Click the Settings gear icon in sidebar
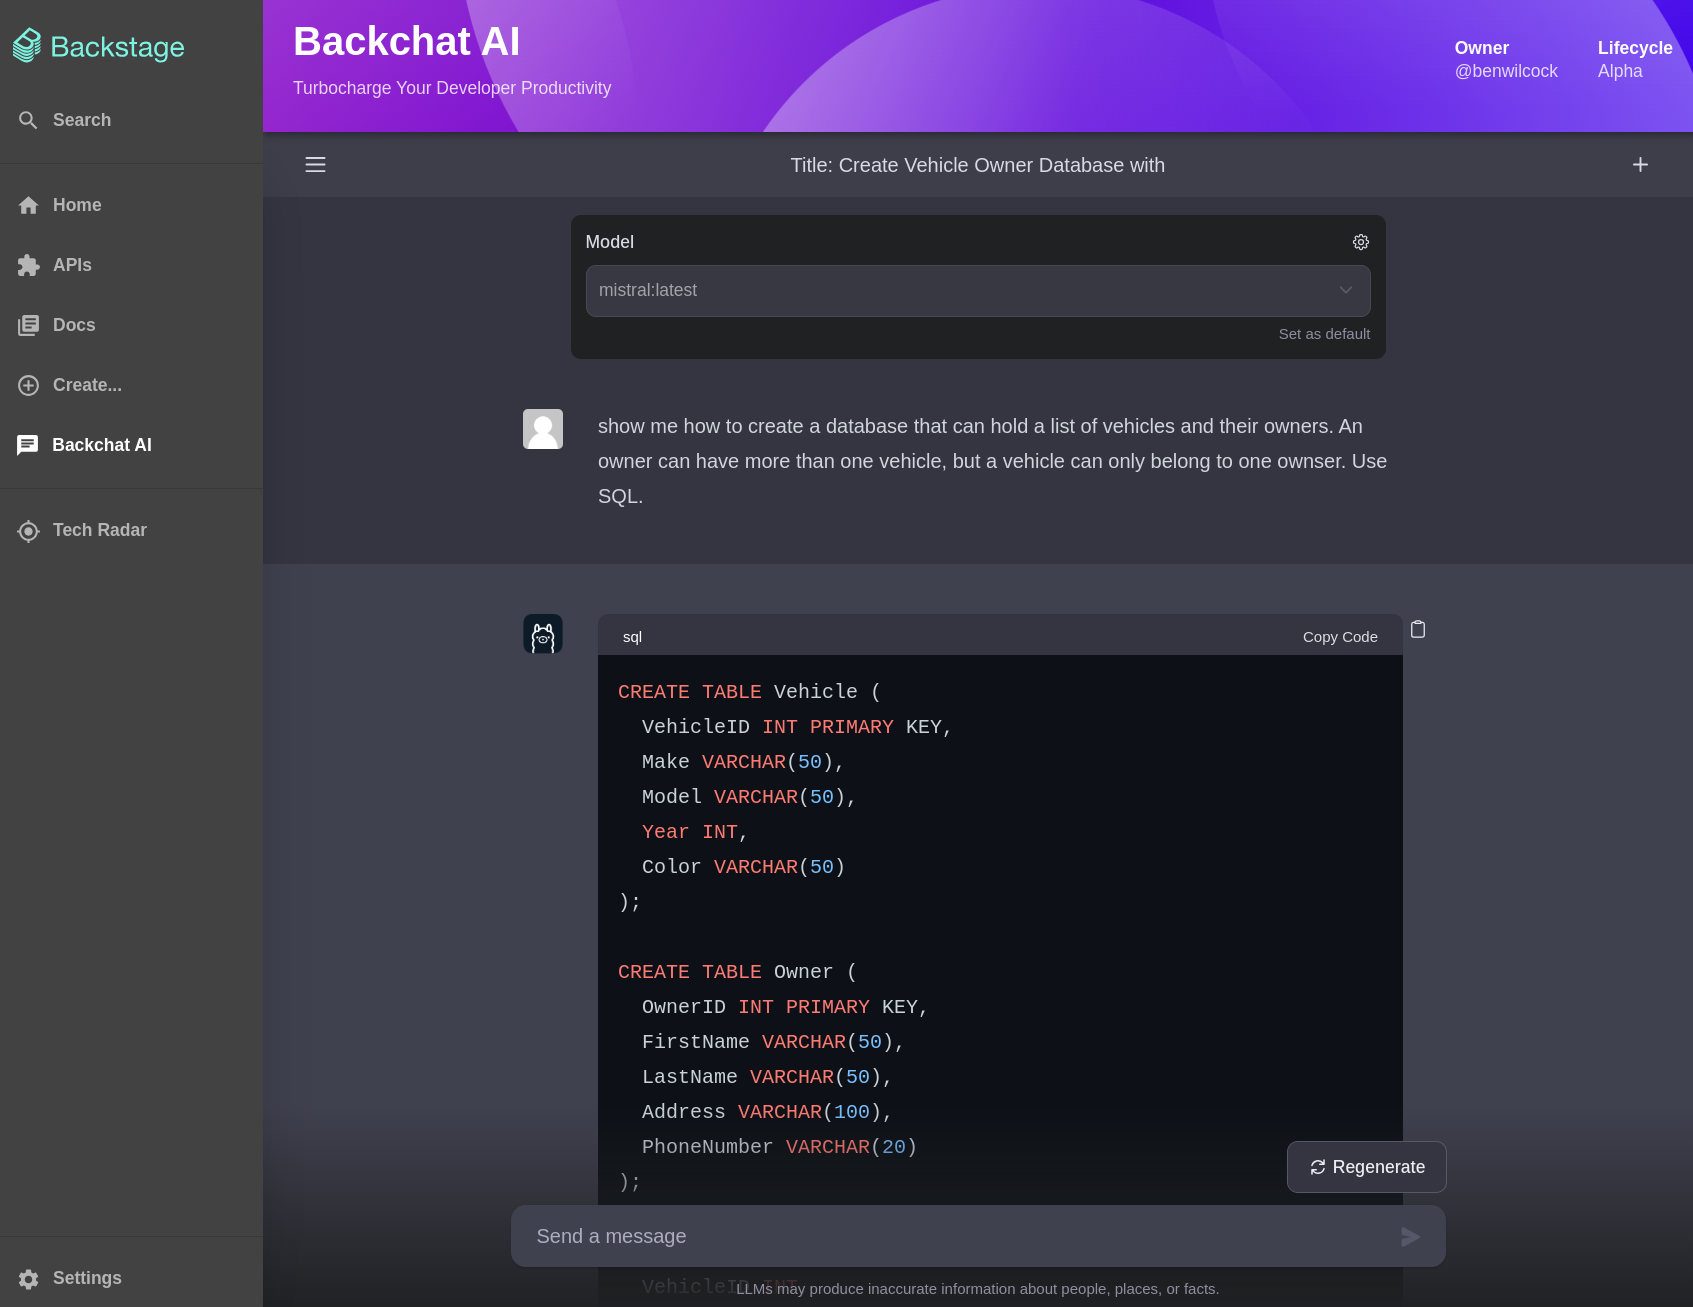Screen dimensions: 1693x1307 coord(28,1279)
